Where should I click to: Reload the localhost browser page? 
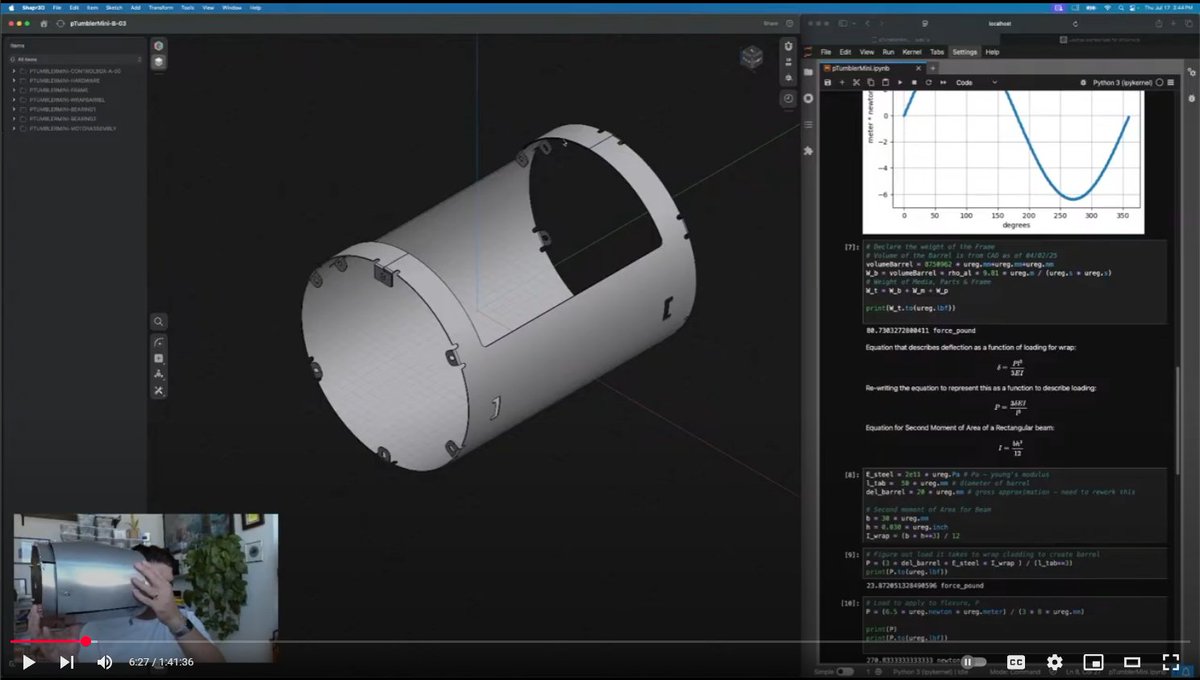(x=1075, y=22)
